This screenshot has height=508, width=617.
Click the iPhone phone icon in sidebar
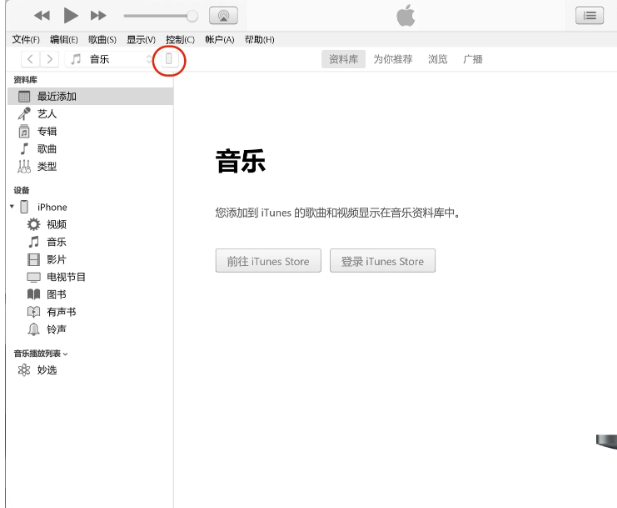(x=24, y=207)
